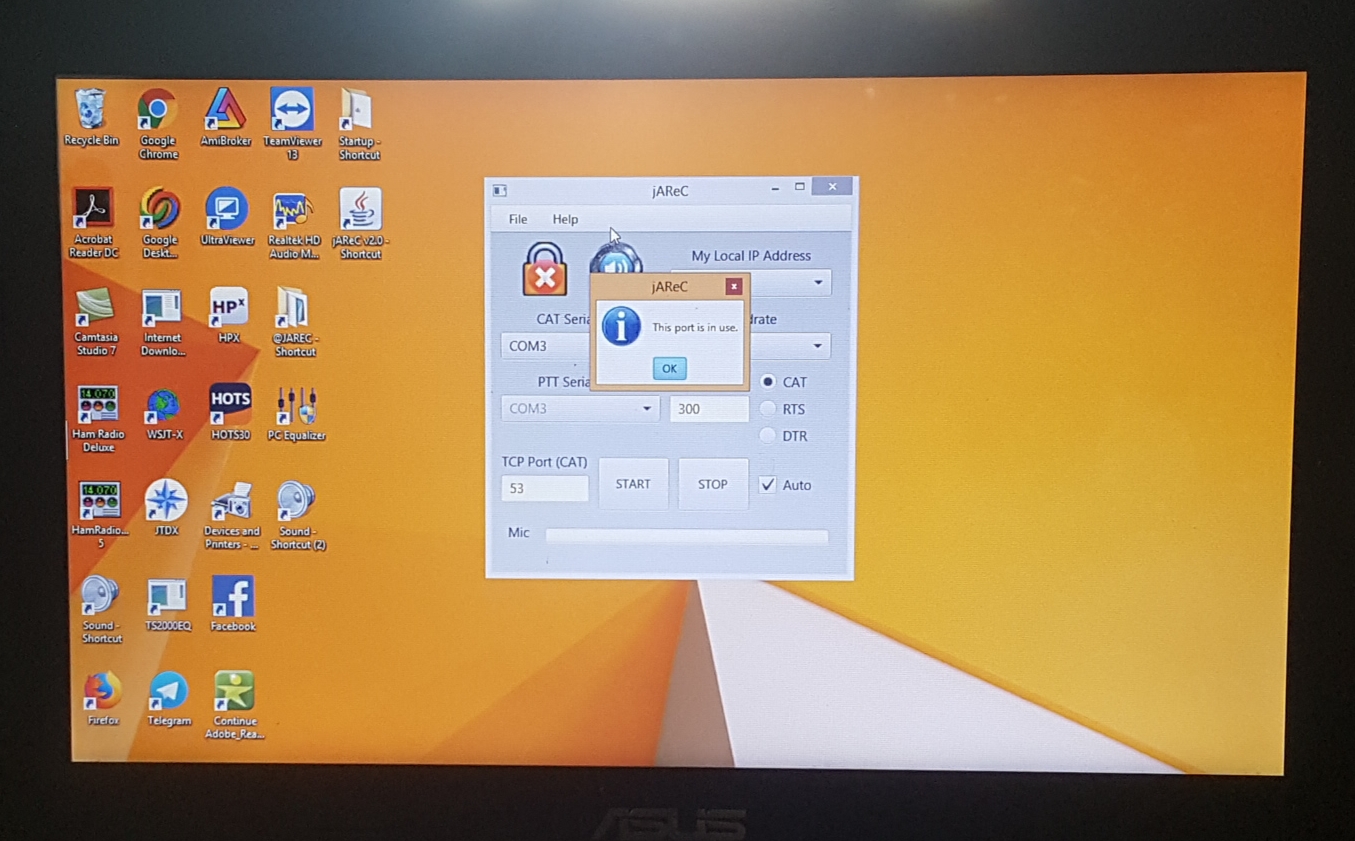This screenshot has height=841, width=1355.
Task: Open the File menu
Action: [x=518, y=219]
